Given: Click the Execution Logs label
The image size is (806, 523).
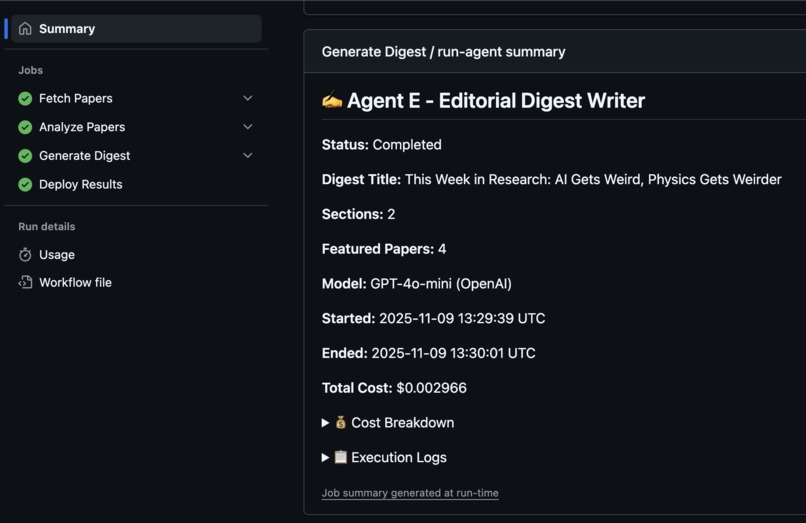Looking at the screenshot, I should tap(399, 457).
